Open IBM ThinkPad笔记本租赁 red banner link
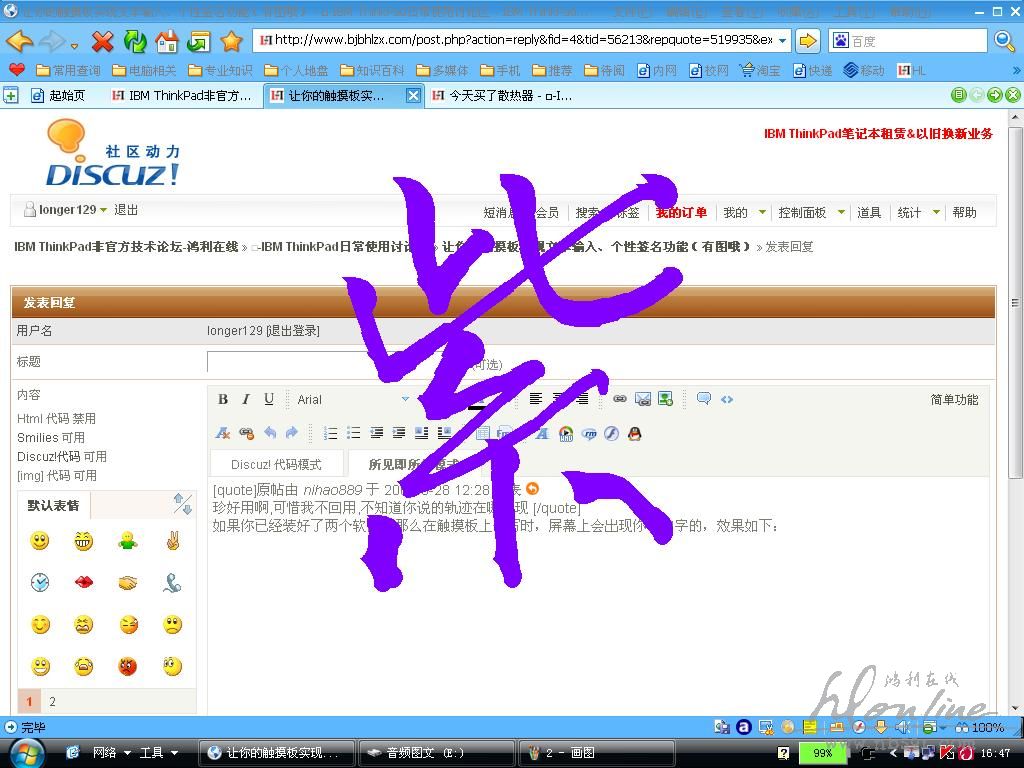1024x768 pixels. tap(878, 133)
